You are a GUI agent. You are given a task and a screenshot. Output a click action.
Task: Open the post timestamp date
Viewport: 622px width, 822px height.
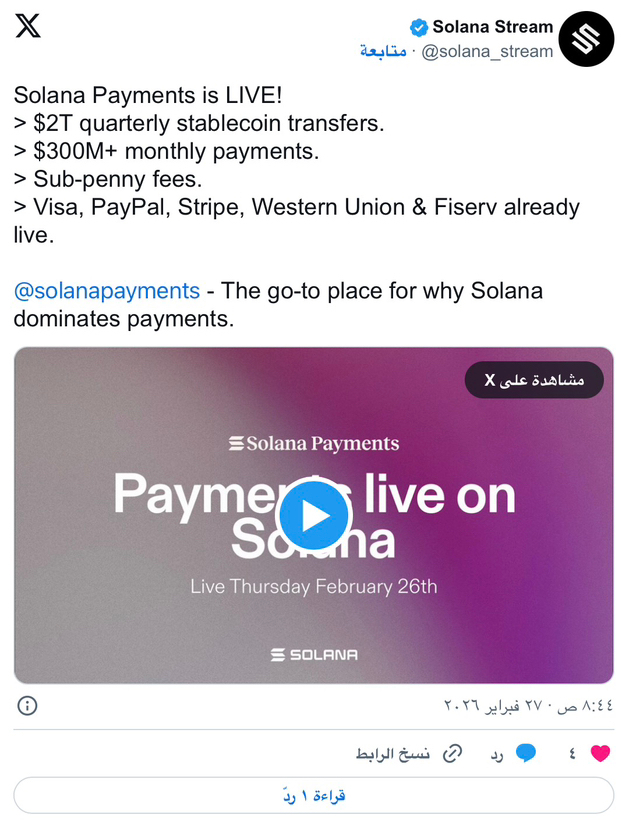528,706
